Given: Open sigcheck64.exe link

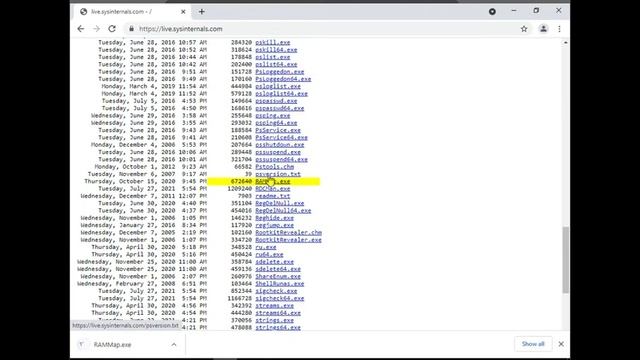Looking at the screenshot, I should (x=280, y=299).
